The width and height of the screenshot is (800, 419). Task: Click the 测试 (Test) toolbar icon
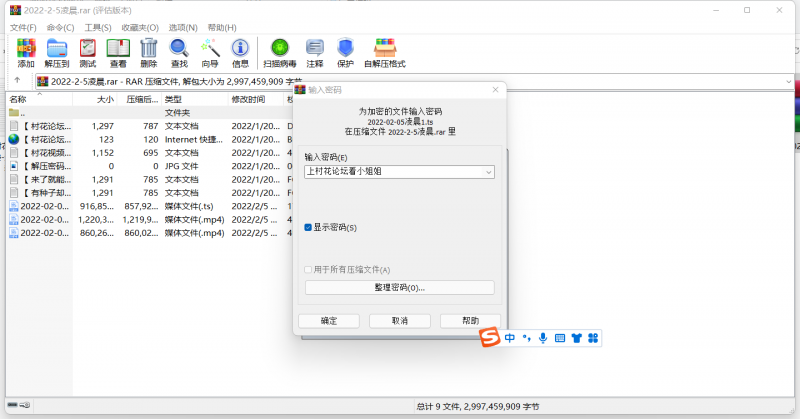tap(88, 52)
